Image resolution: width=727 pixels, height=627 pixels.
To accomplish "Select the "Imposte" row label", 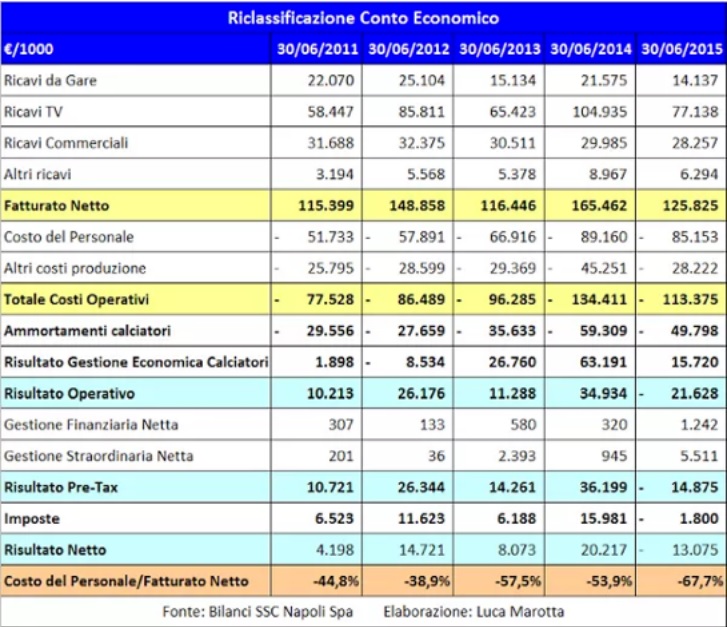I will pyautogui.click(x=32, y=518).
